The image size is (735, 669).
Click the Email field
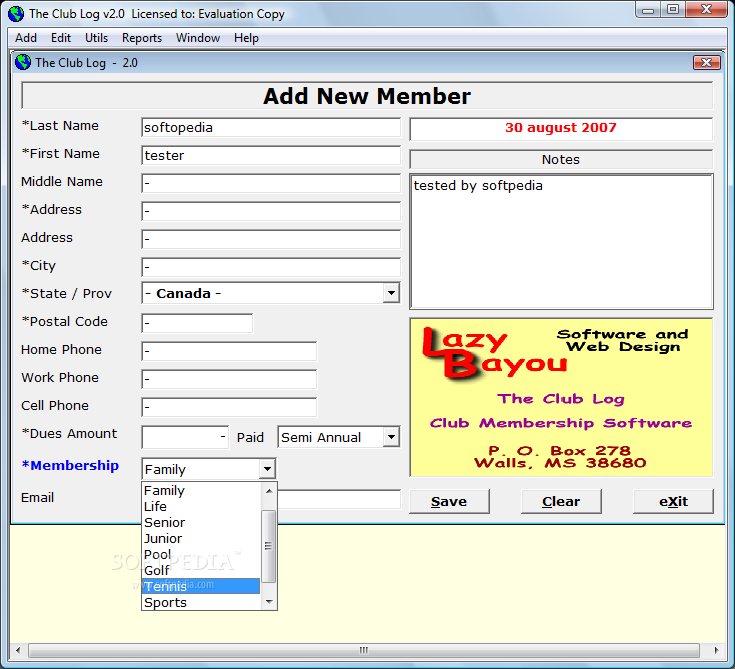339,499
